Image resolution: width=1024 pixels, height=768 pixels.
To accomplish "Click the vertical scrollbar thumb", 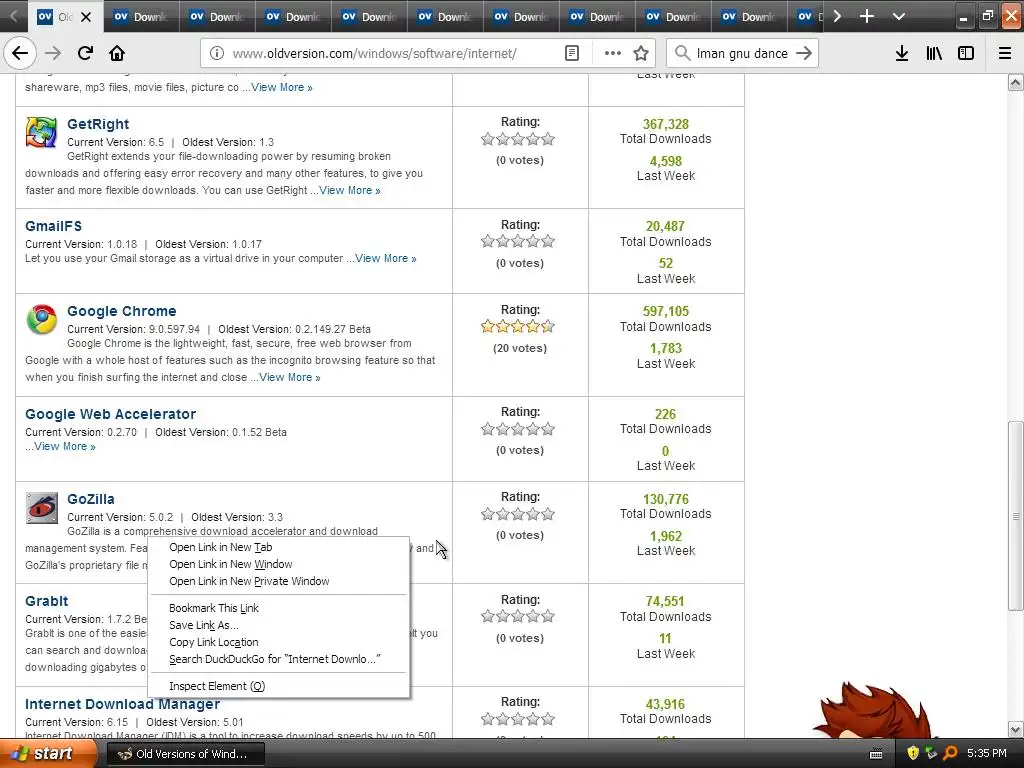I will pyautogui.click(x=1015, y=516).
